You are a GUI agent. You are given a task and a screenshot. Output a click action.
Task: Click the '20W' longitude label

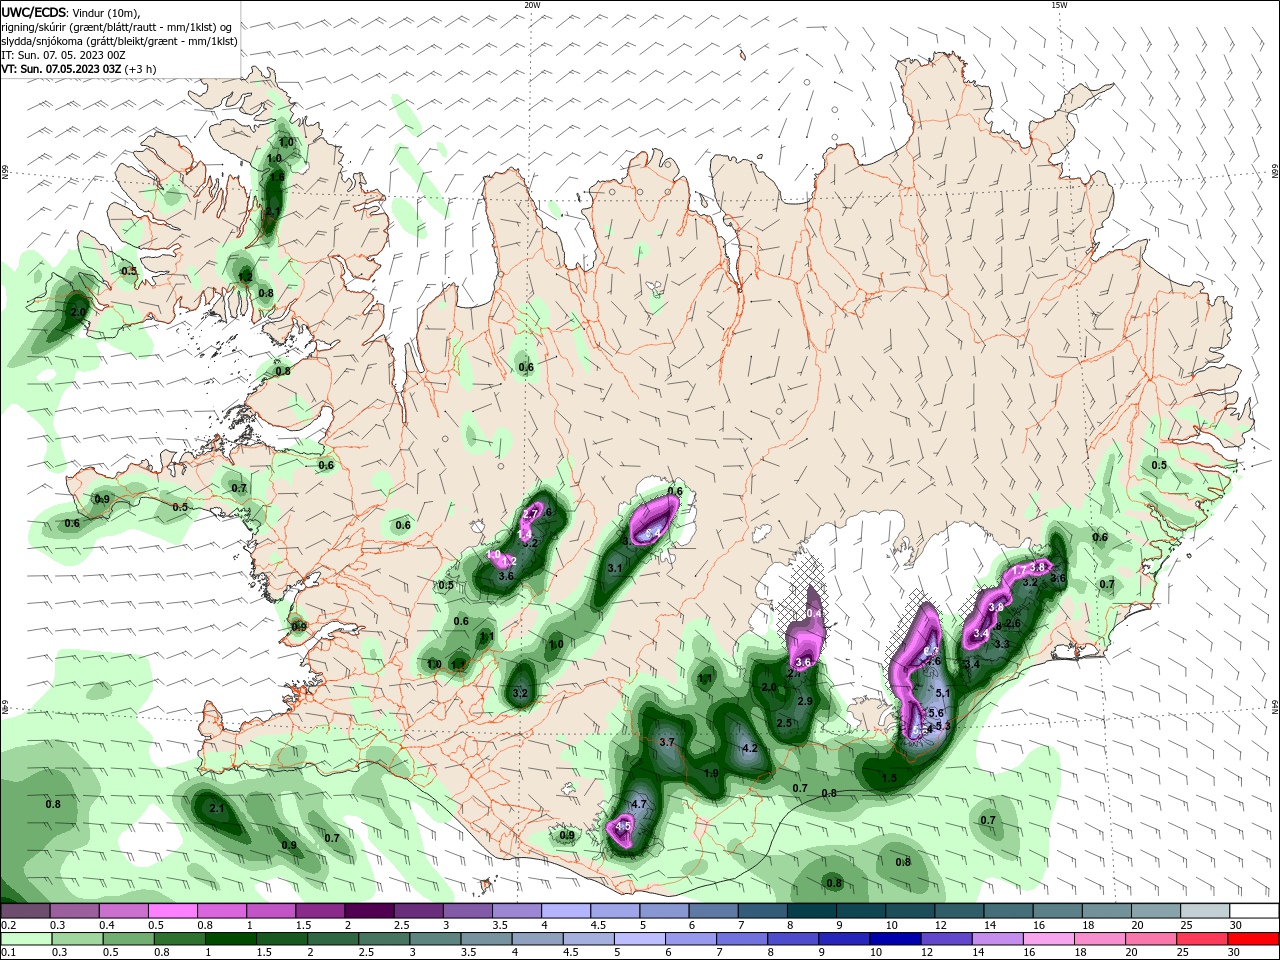tap(532, 5)
